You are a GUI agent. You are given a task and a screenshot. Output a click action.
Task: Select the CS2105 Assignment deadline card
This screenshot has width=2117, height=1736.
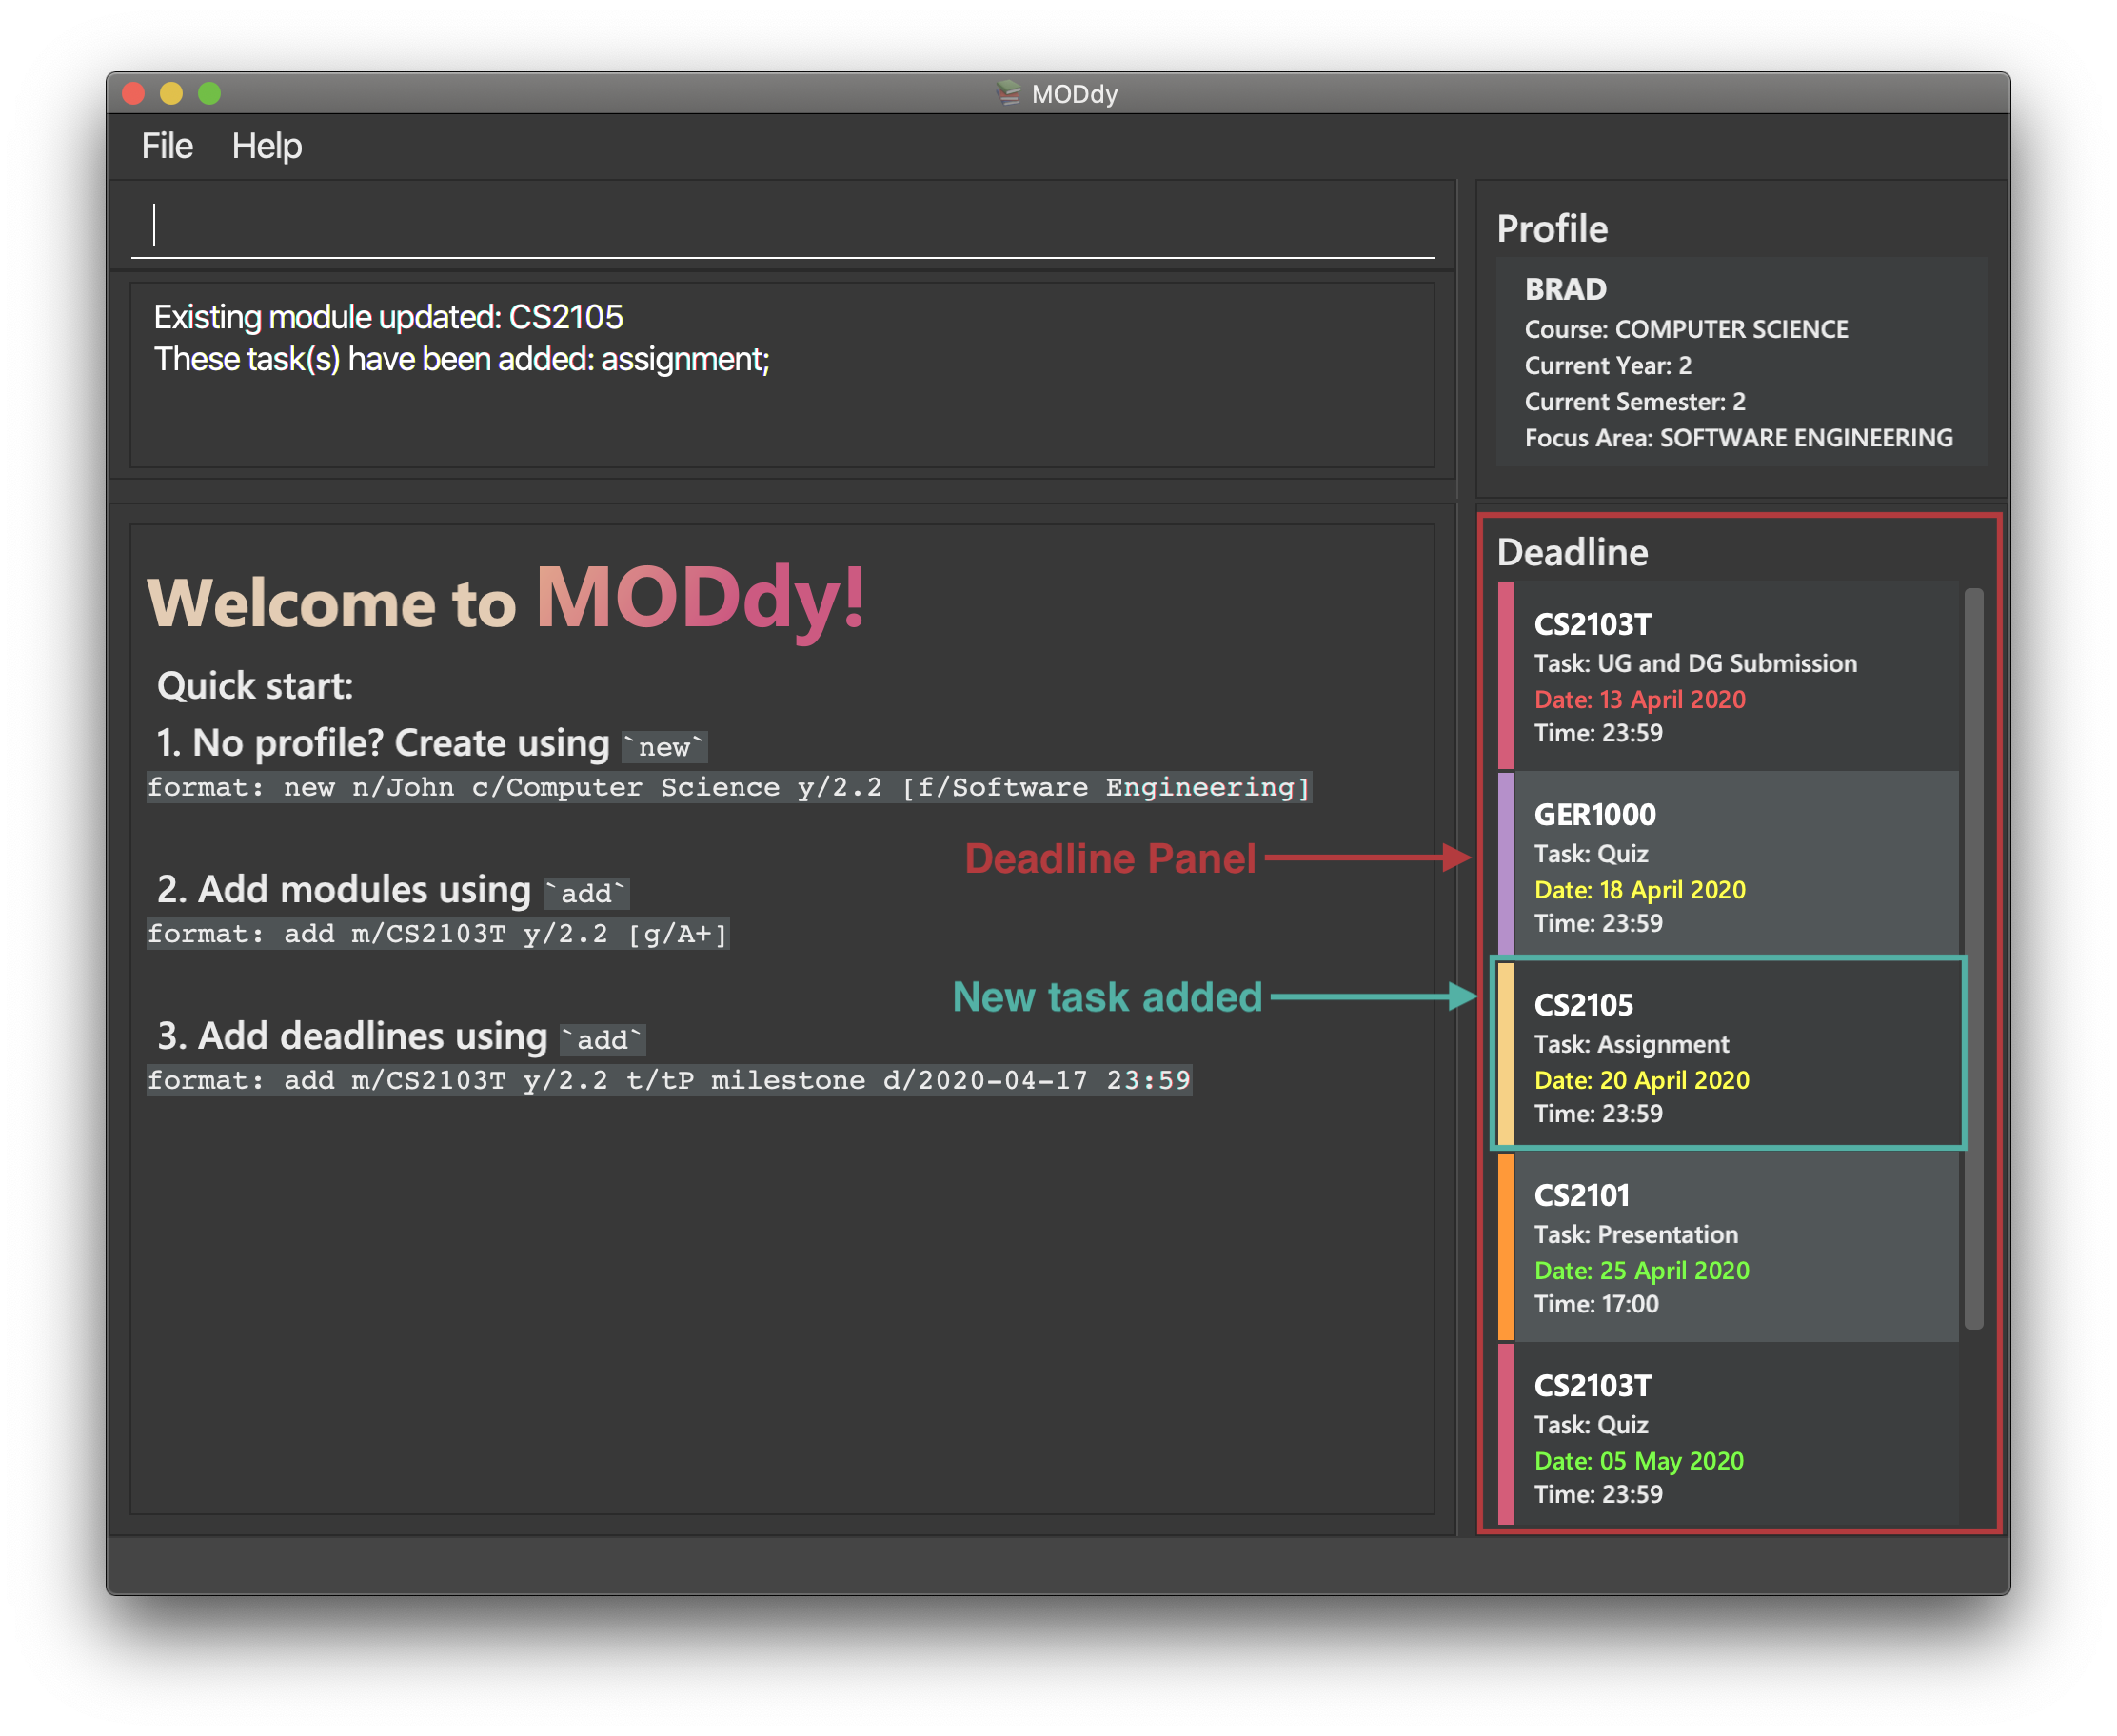pos(1727,1053)
